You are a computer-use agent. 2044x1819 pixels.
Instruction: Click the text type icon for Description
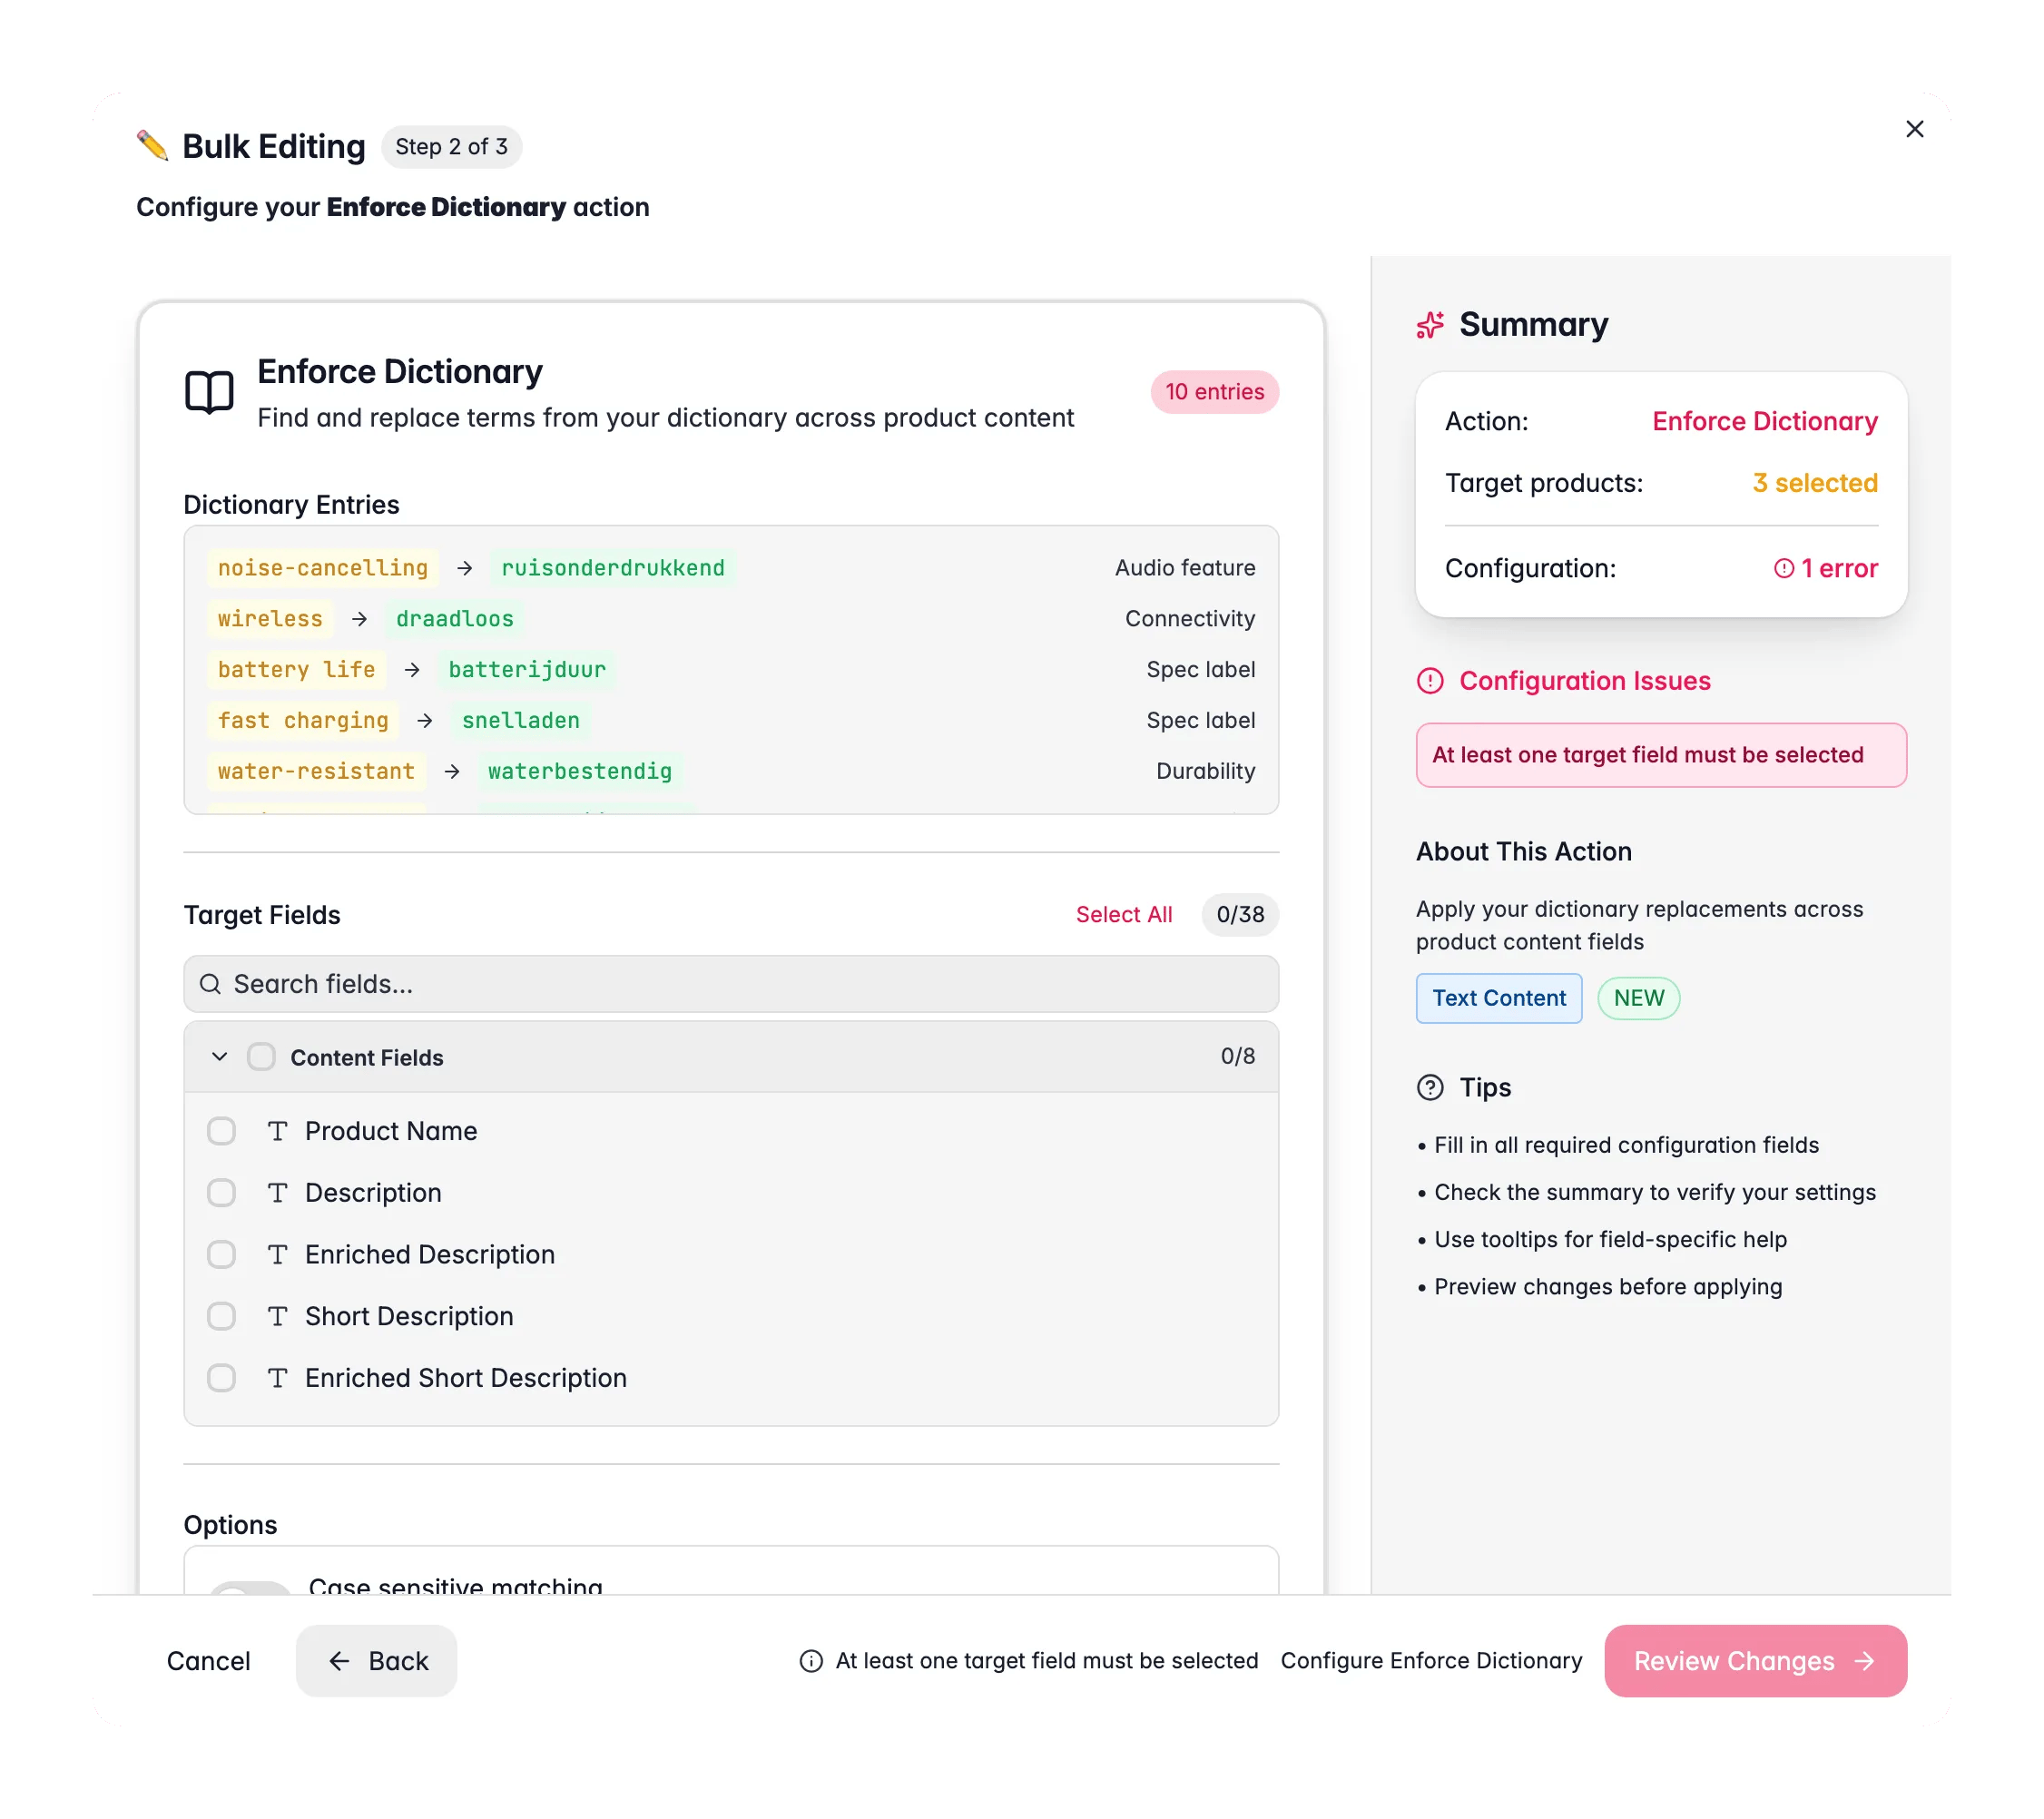(277, 1193)
